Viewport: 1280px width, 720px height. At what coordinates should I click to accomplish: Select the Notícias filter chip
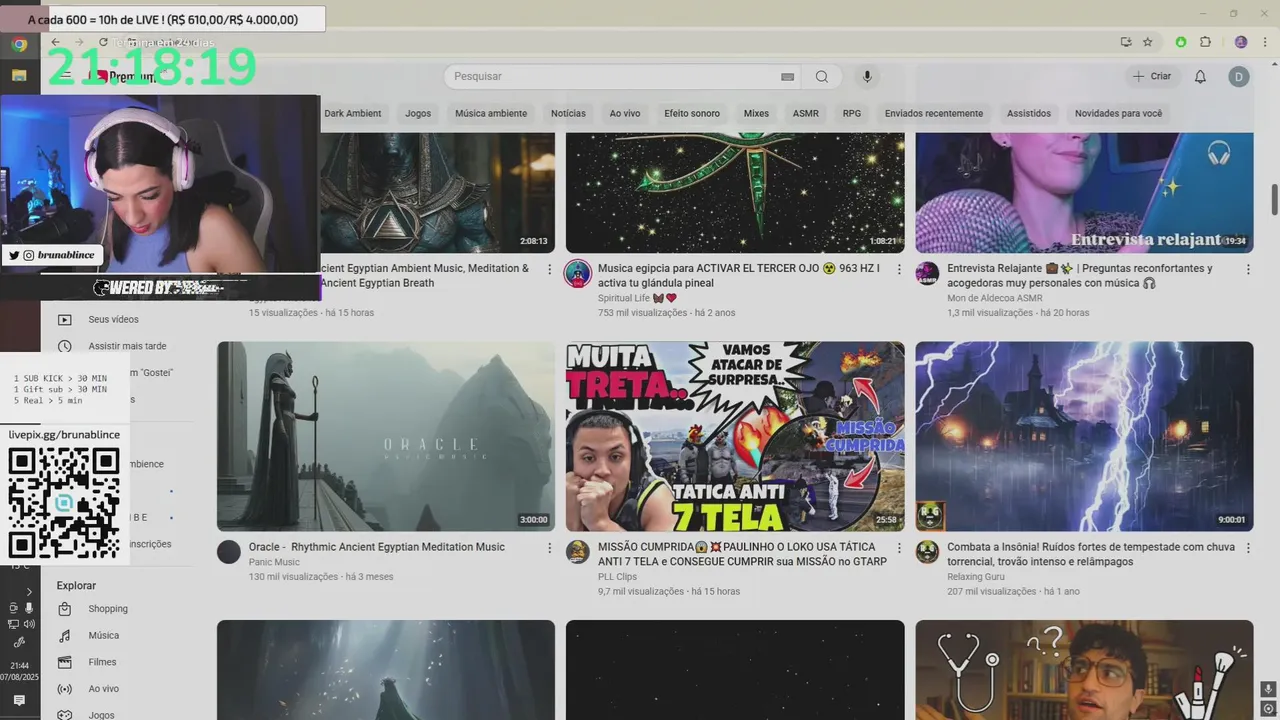[568, 113]
